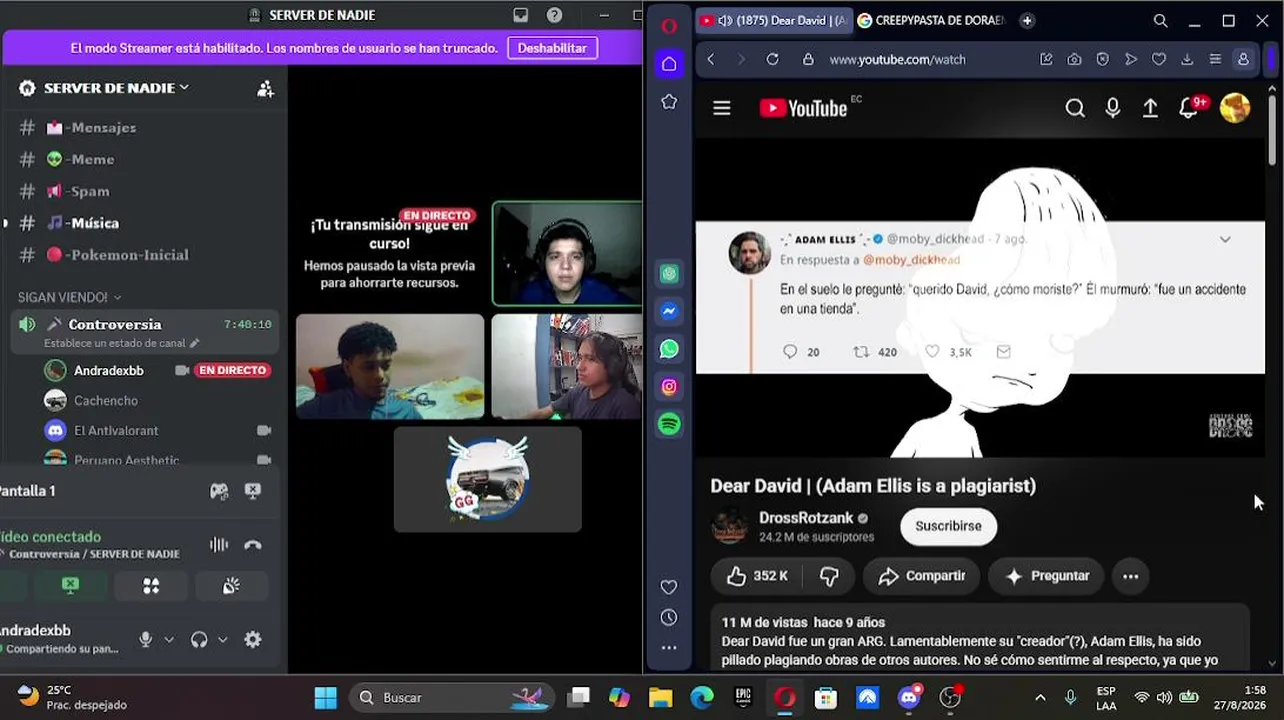Open the Opera menu logo
Screen dimensions: 1284x720
pos(669,25)
